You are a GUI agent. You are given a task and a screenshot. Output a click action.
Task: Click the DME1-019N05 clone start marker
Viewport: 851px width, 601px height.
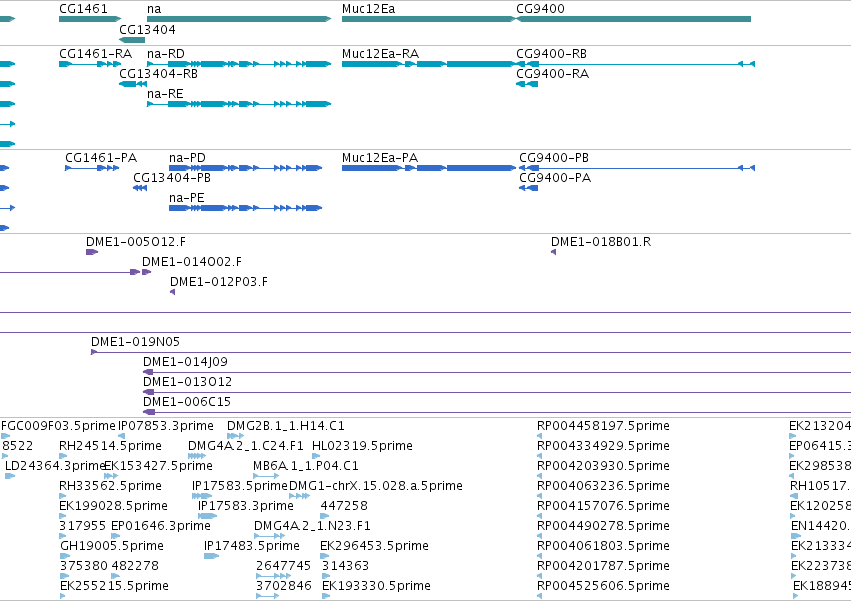click(x=94, y=352)
